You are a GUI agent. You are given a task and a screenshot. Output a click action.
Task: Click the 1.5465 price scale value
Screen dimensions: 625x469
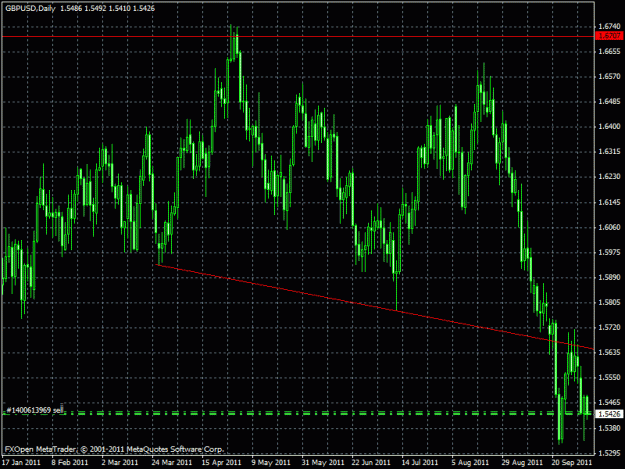[609, 402]
